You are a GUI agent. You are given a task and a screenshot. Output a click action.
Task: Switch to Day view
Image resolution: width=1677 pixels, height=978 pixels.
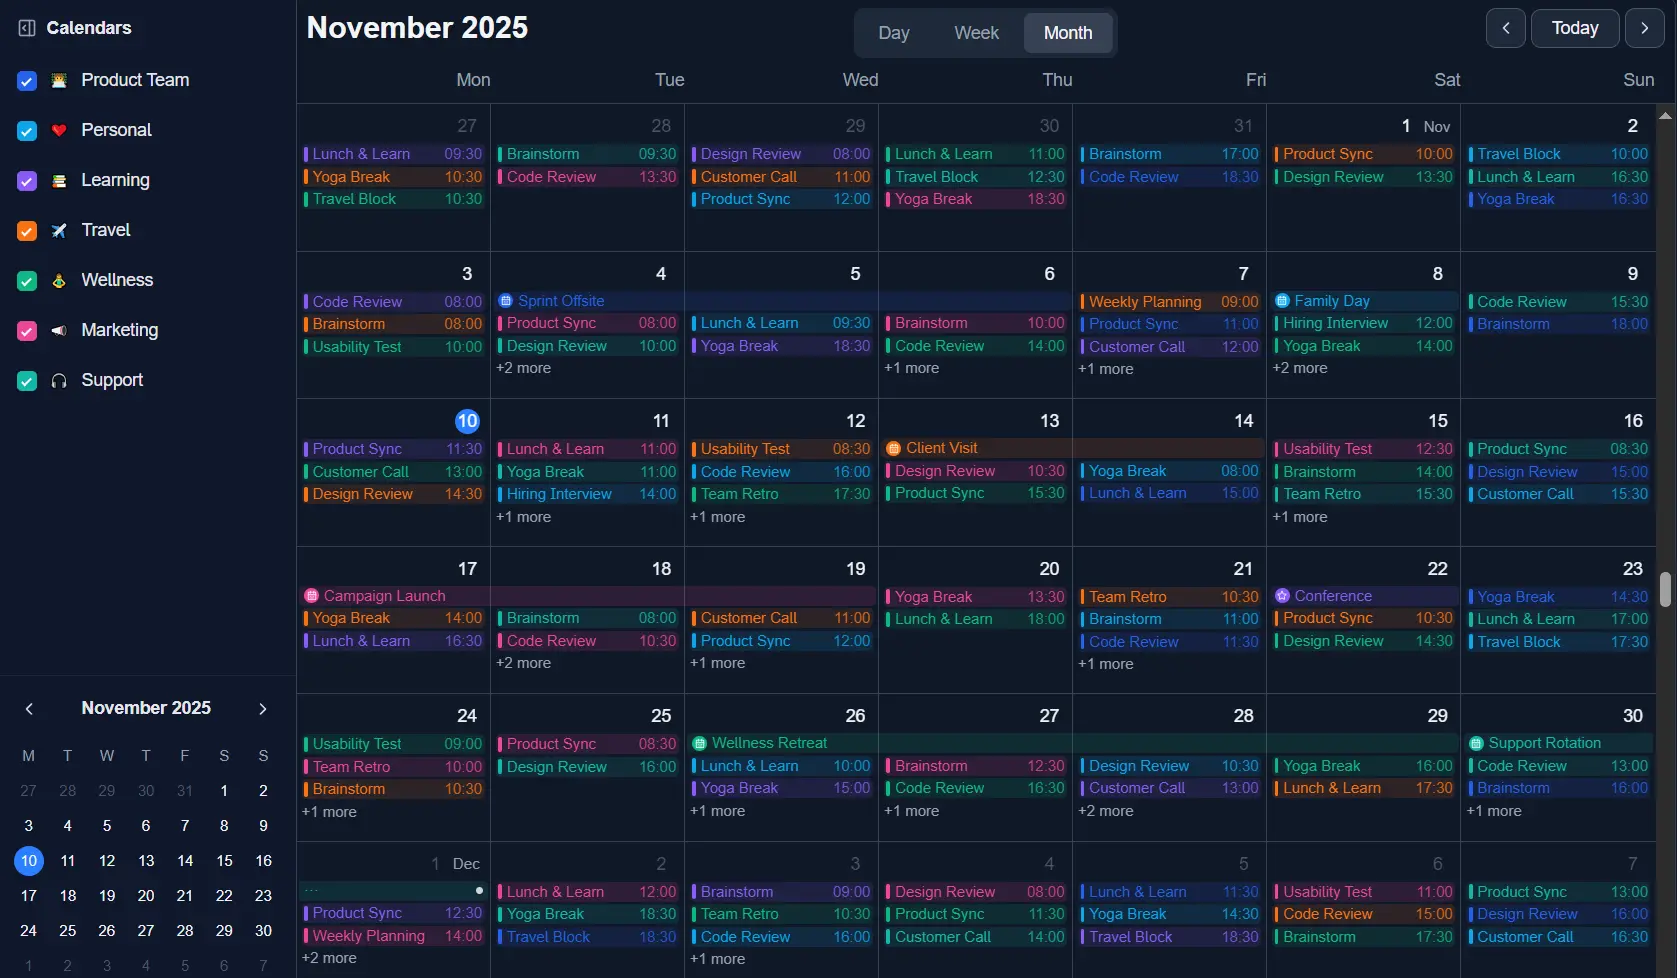(893, 32)
